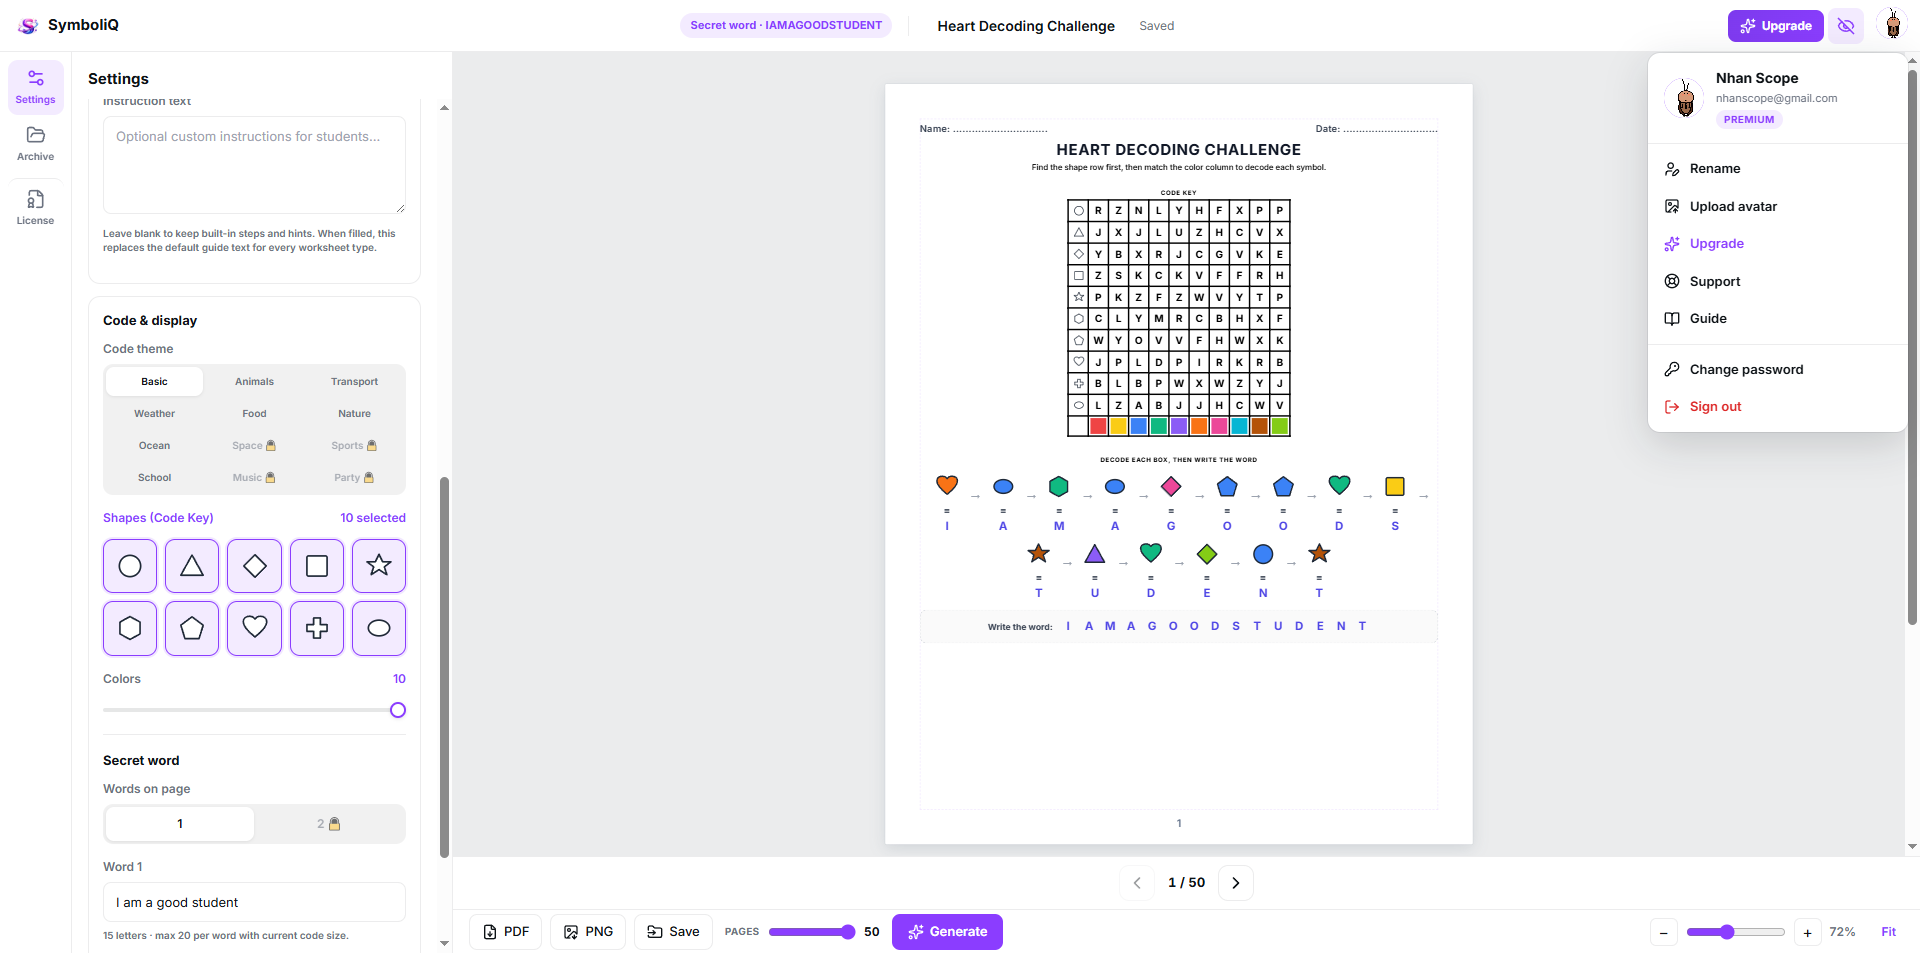
Task: Select Upload avatar in profile menu
Action: tap(1777, 206)
